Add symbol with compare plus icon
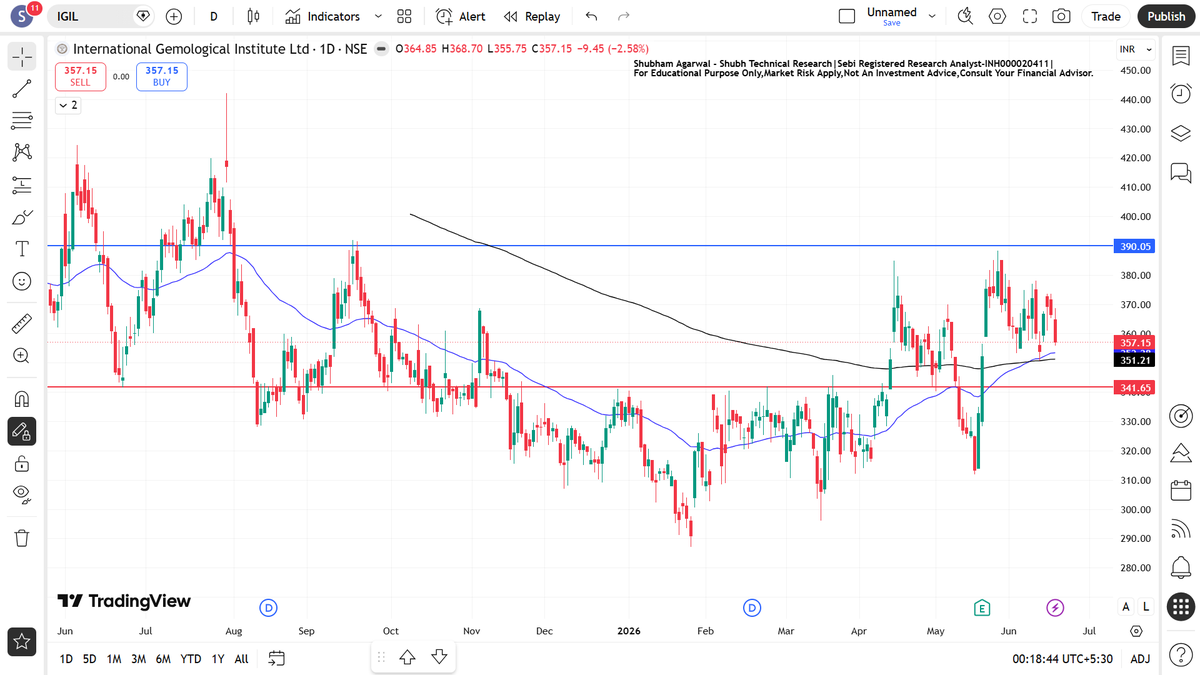1200x675 pixels. tap(174, 16)
